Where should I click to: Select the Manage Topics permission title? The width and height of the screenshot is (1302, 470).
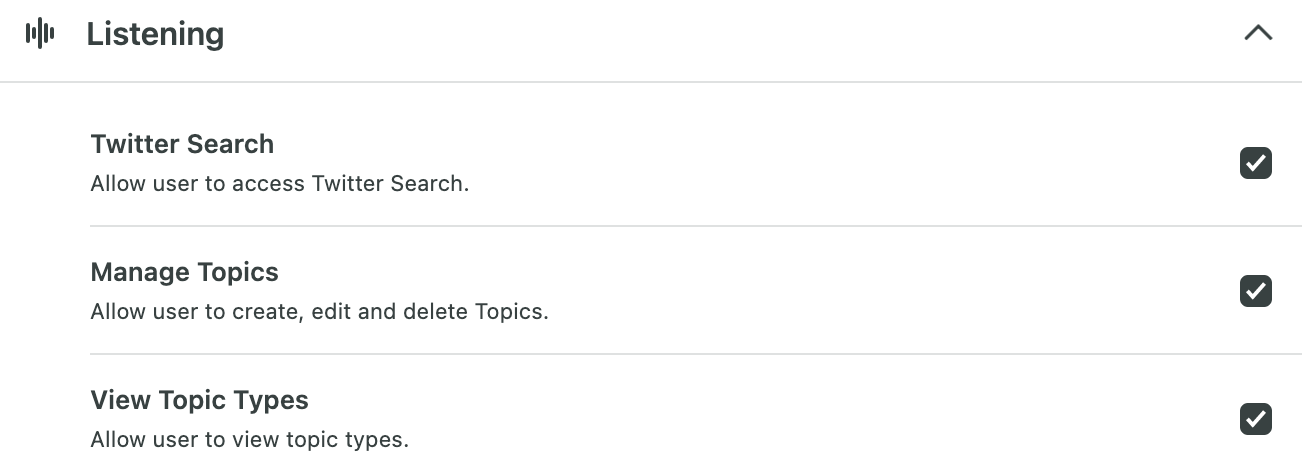[x=185, y=272]
